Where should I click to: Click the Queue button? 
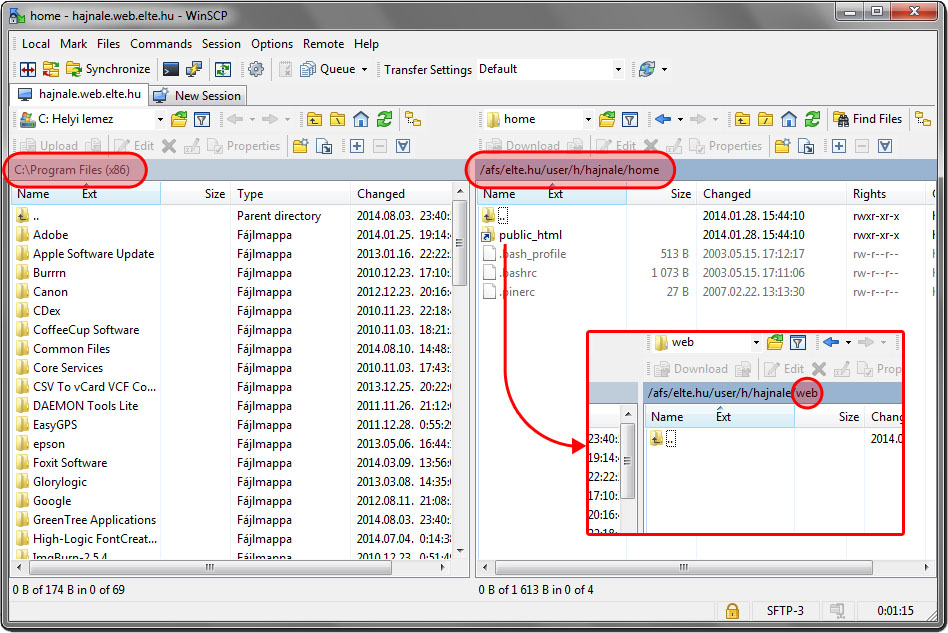(x=328, y=70)
